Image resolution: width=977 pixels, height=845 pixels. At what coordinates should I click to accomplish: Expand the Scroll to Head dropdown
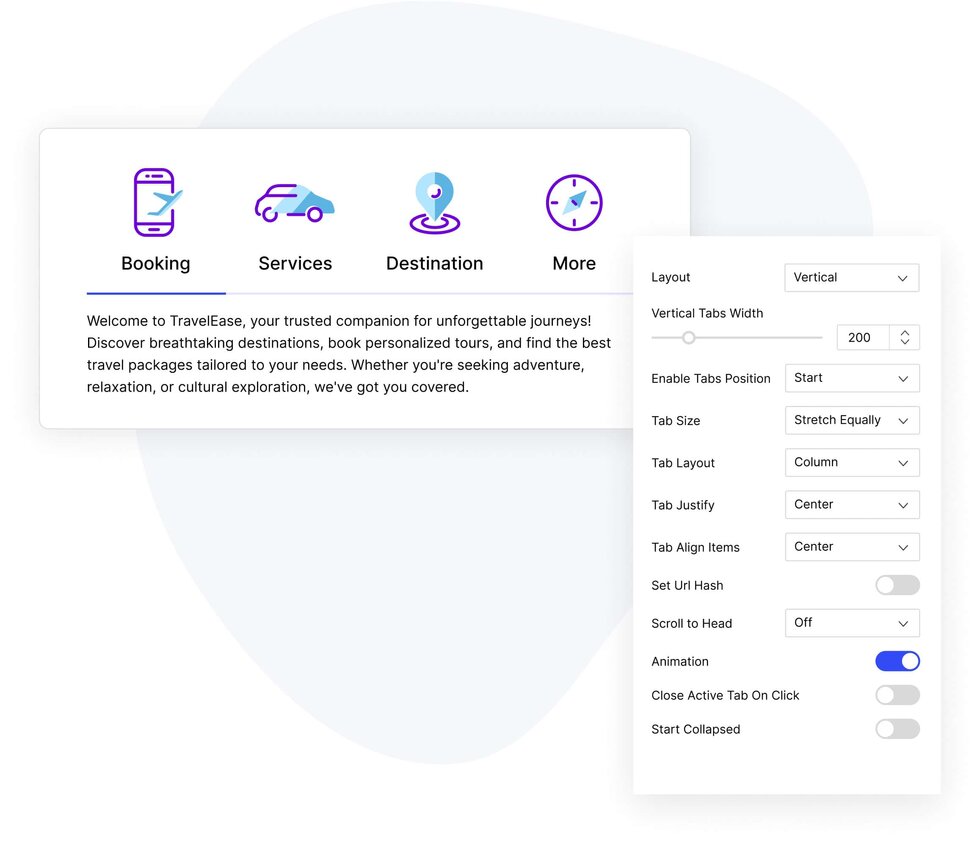(x=851, y=623)
